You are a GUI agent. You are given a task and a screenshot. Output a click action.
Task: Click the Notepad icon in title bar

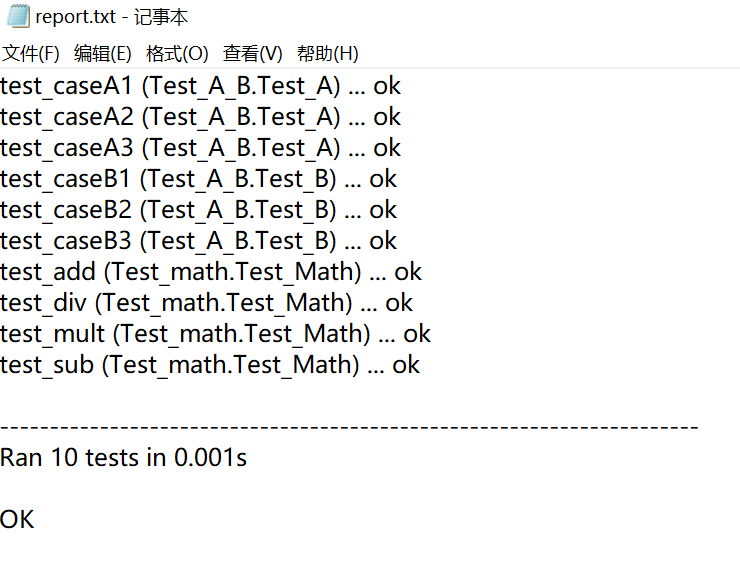18,16
